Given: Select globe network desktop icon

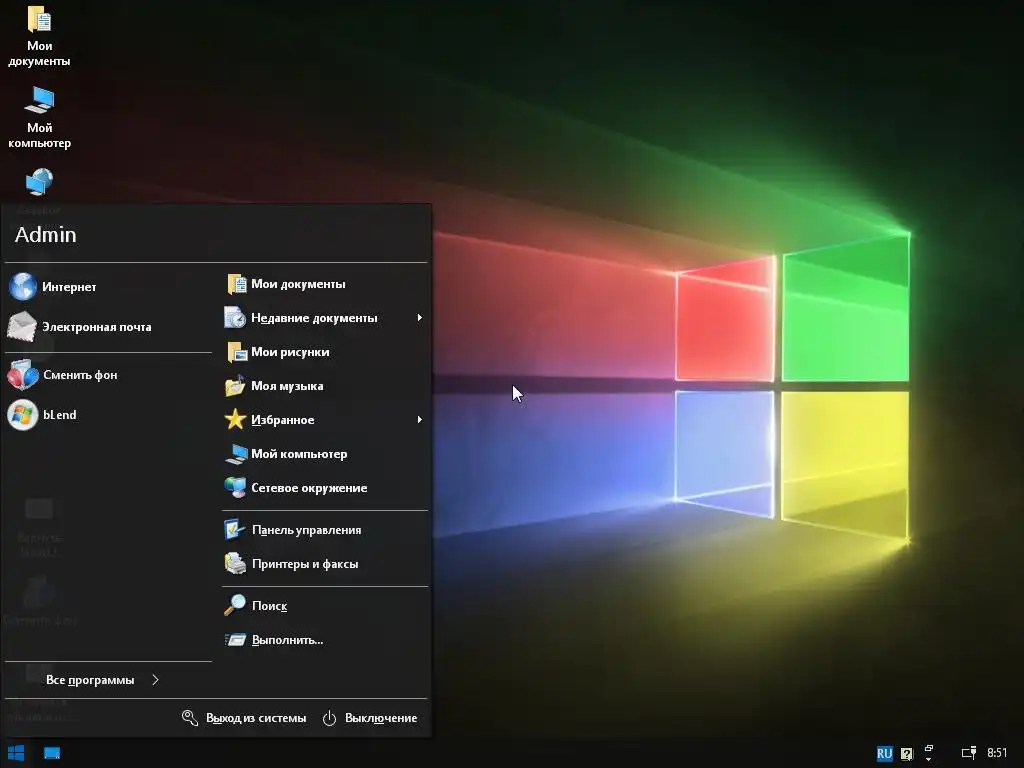Looking at the screenshot, I should coord(39,182).
